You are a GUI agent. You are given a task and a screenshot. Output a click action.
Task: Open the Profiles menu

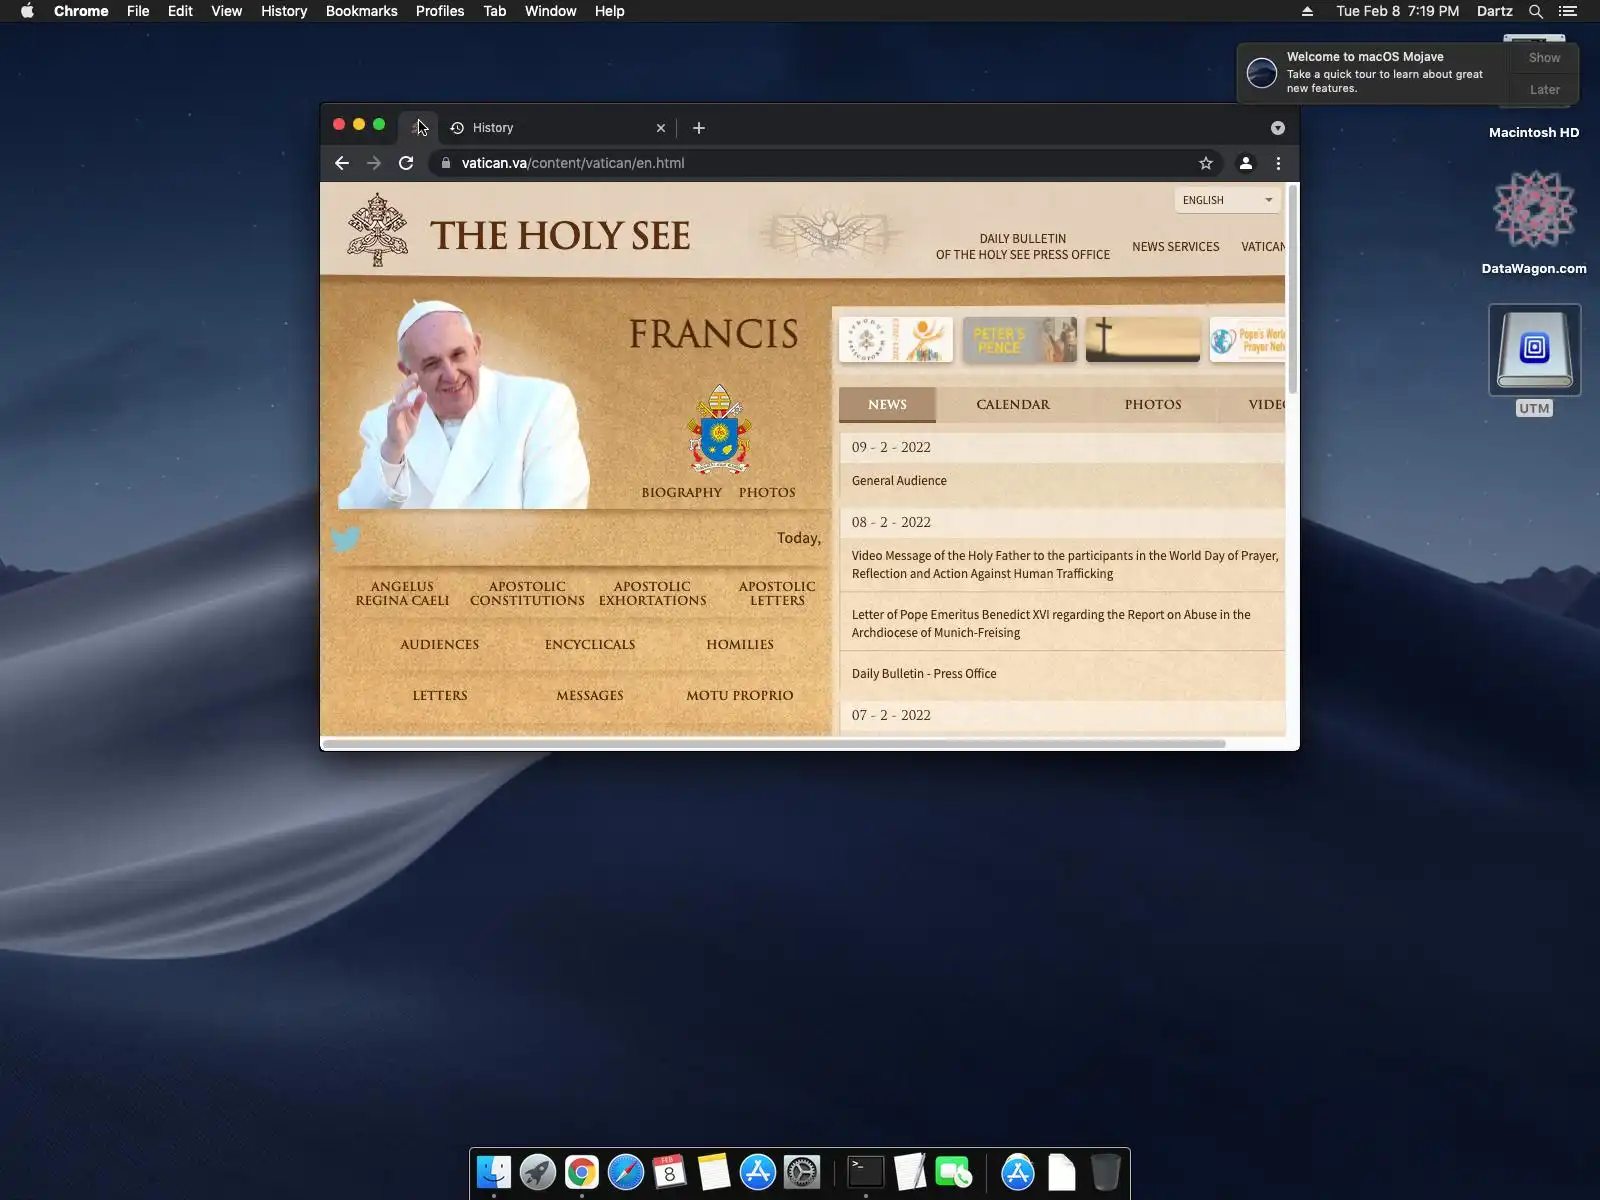[440, 11]
